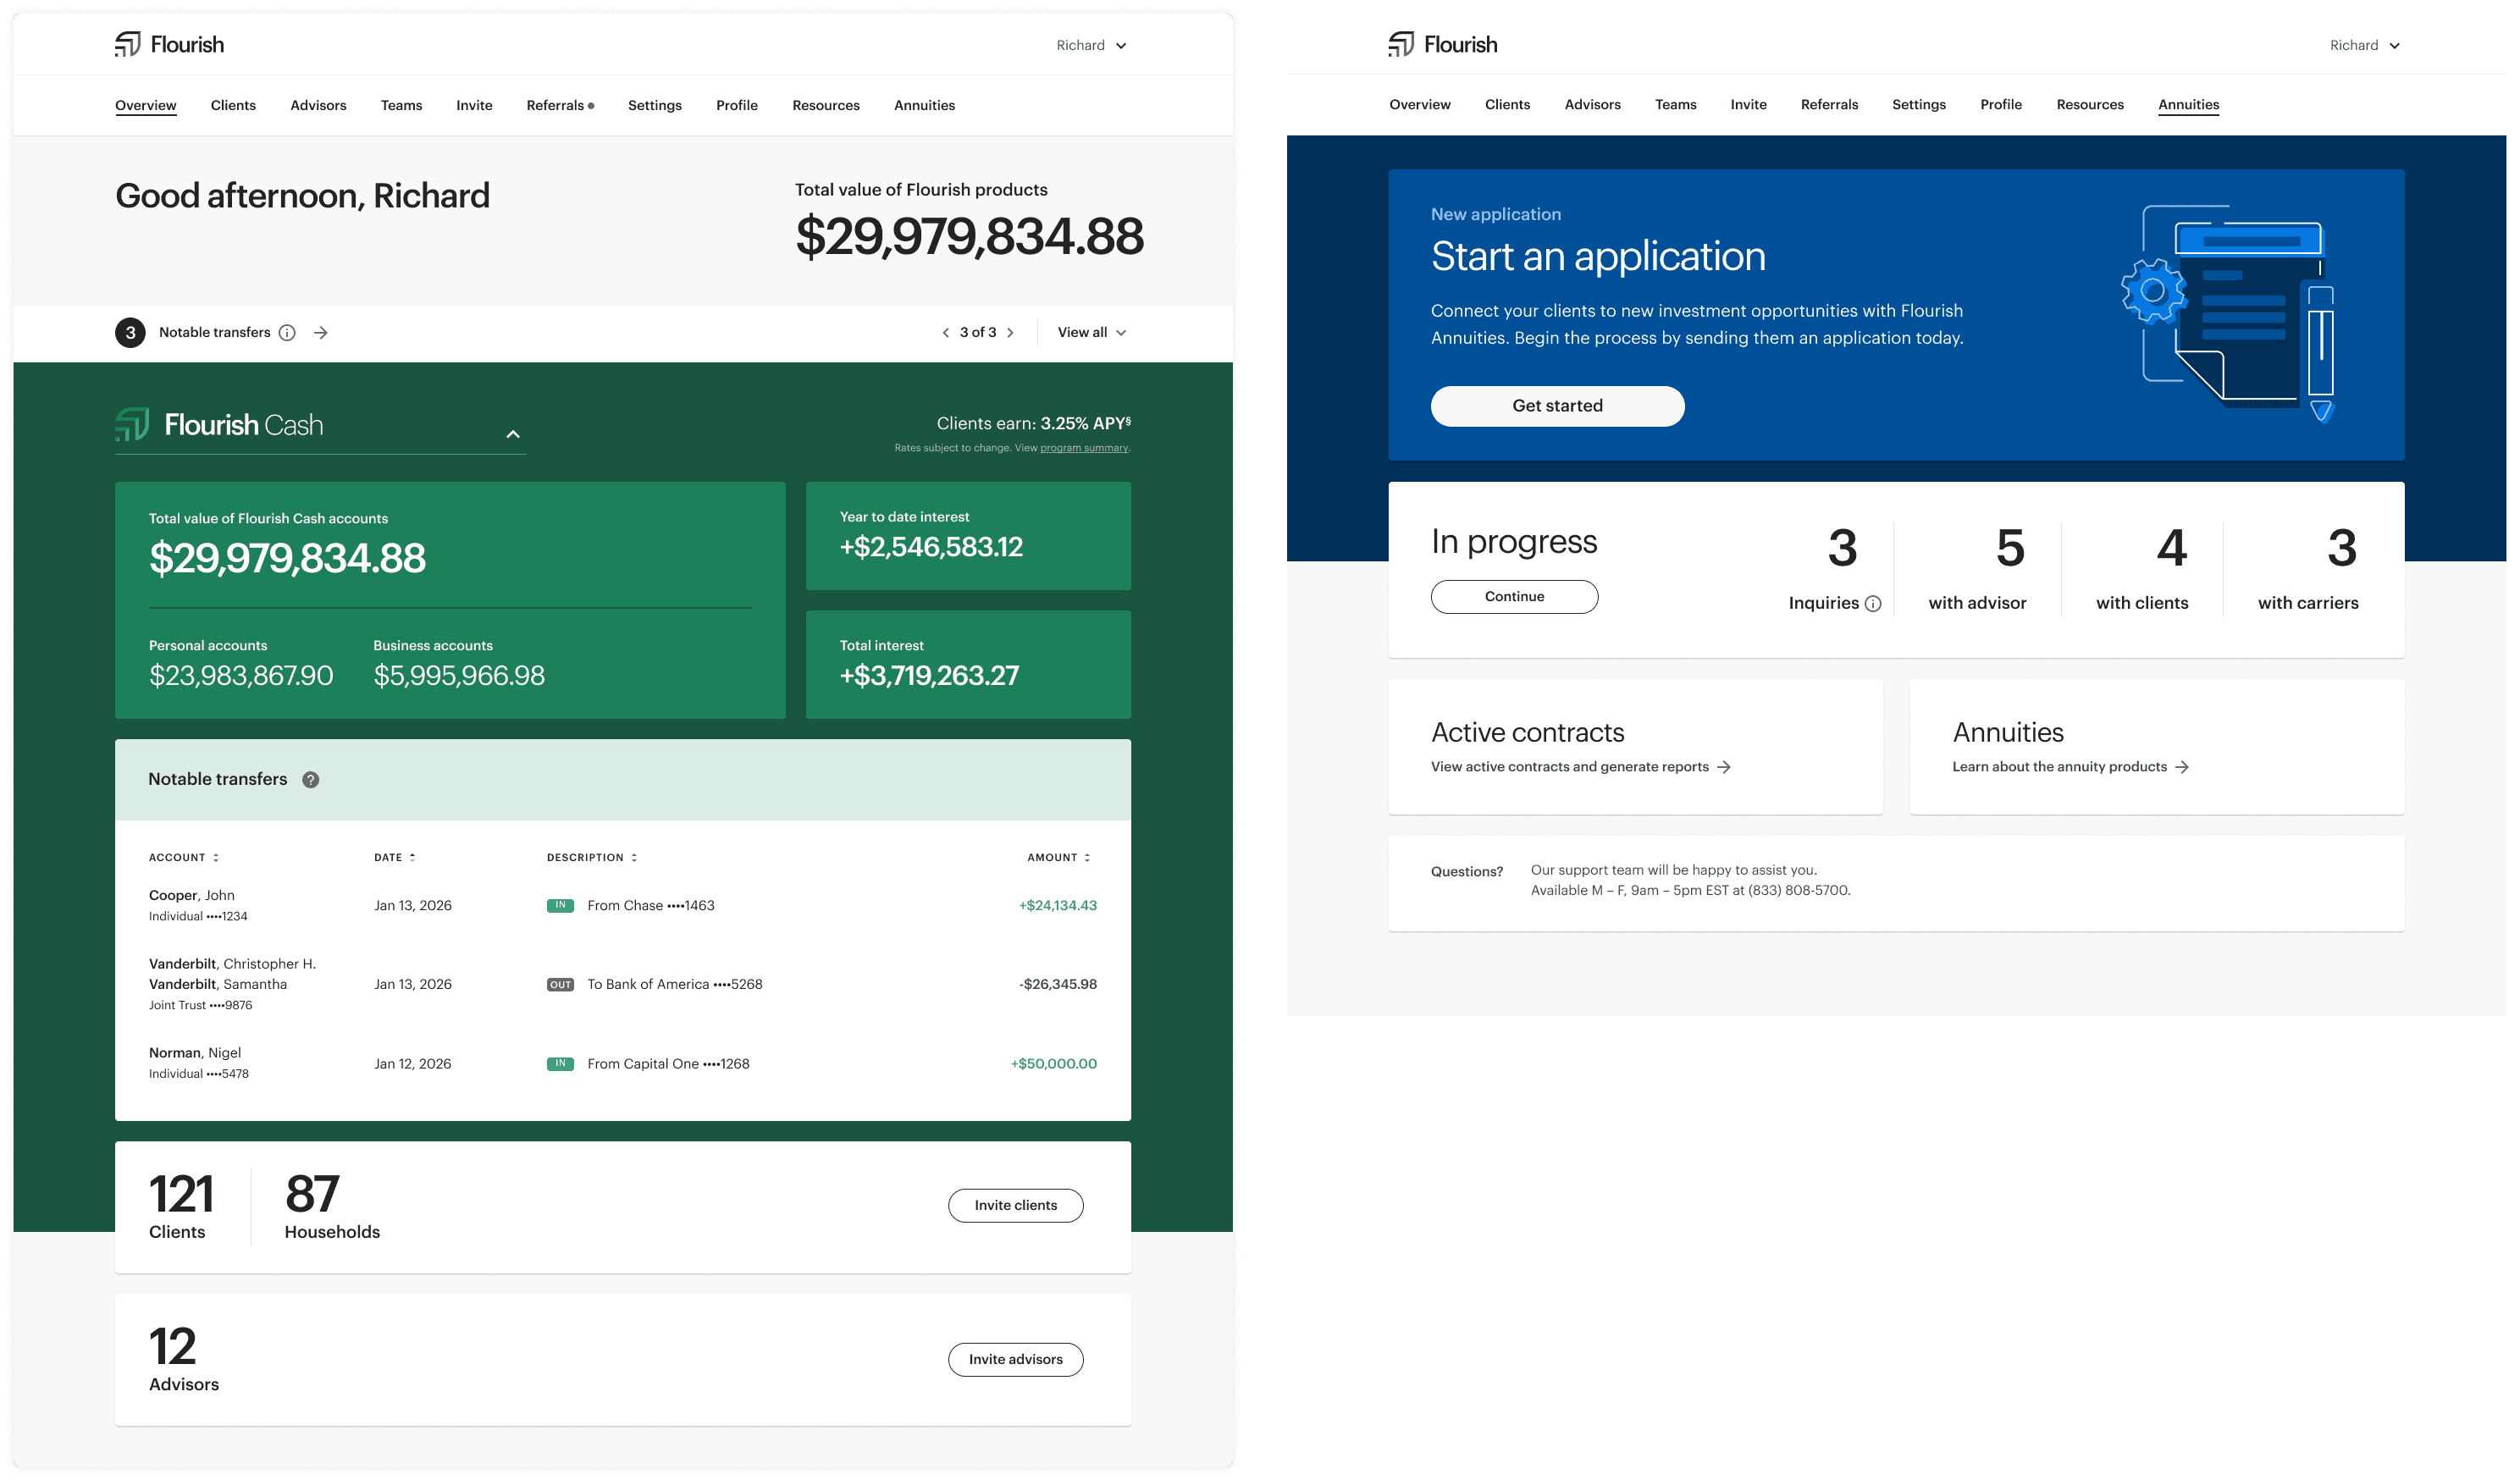Open the Referrals tab in left navigation
The image size is (2520, 1480).
pyautogui.click(x=556, y=105)
